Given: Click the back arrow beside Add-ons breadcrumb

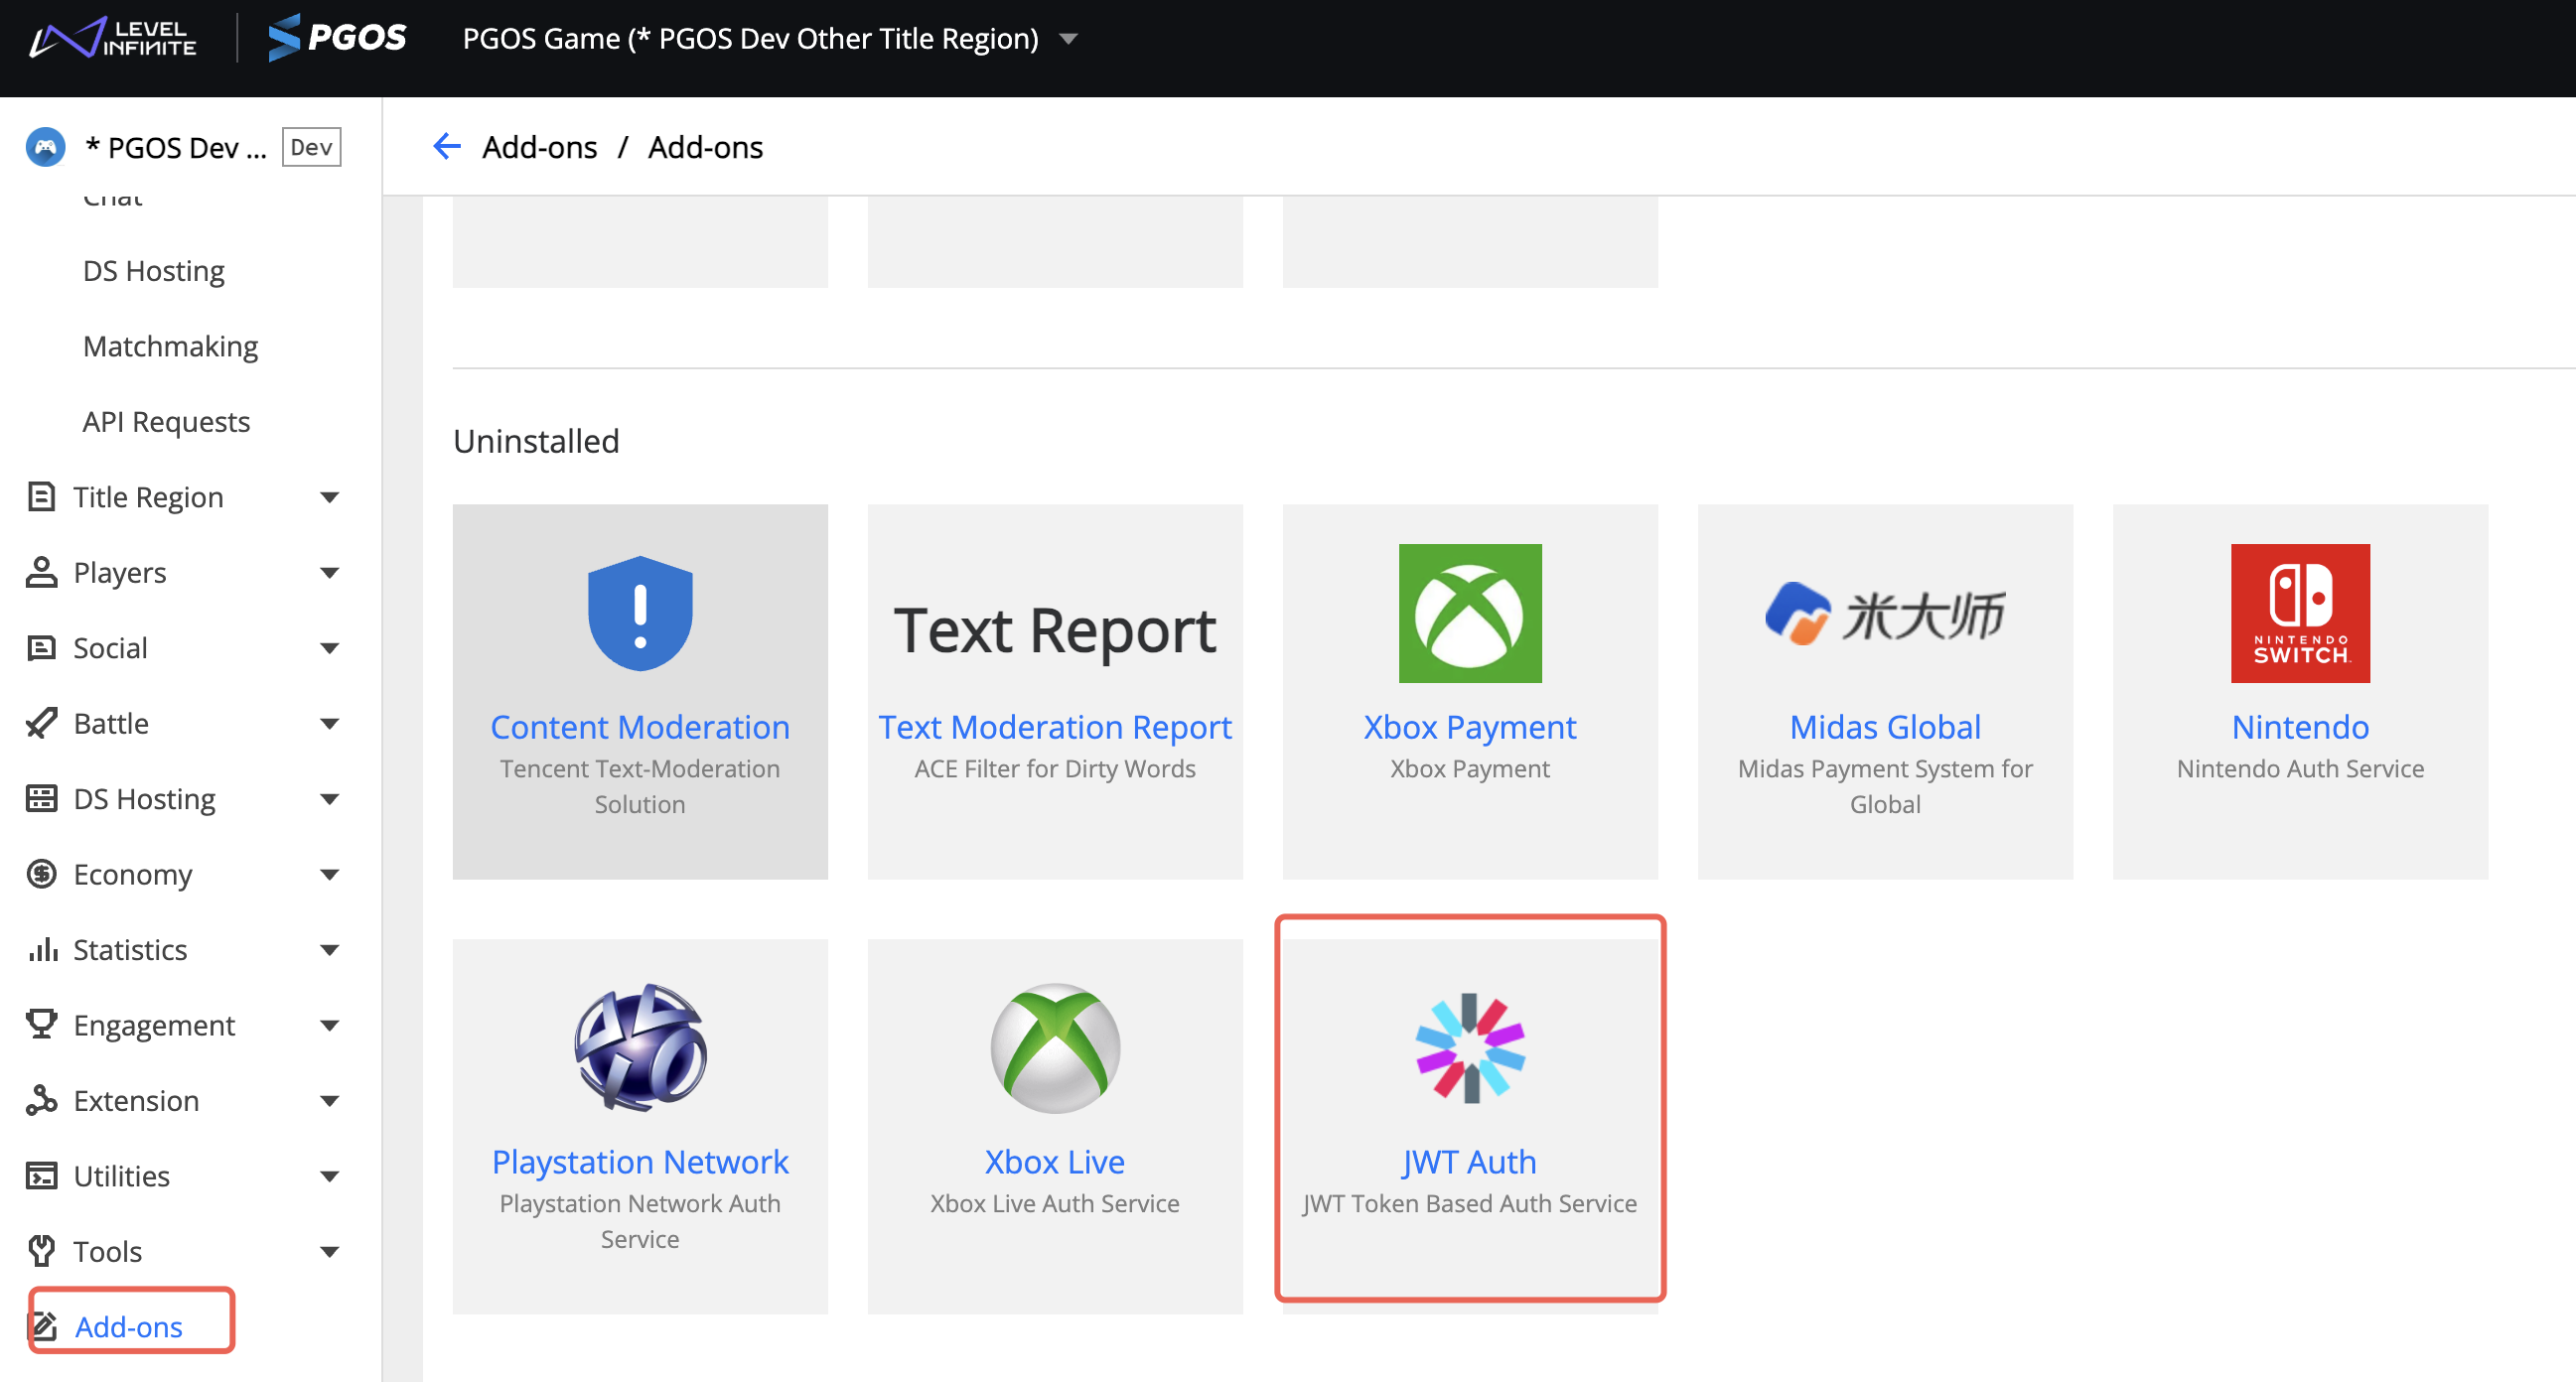Looking at the screenshot, I should [446, 147].
